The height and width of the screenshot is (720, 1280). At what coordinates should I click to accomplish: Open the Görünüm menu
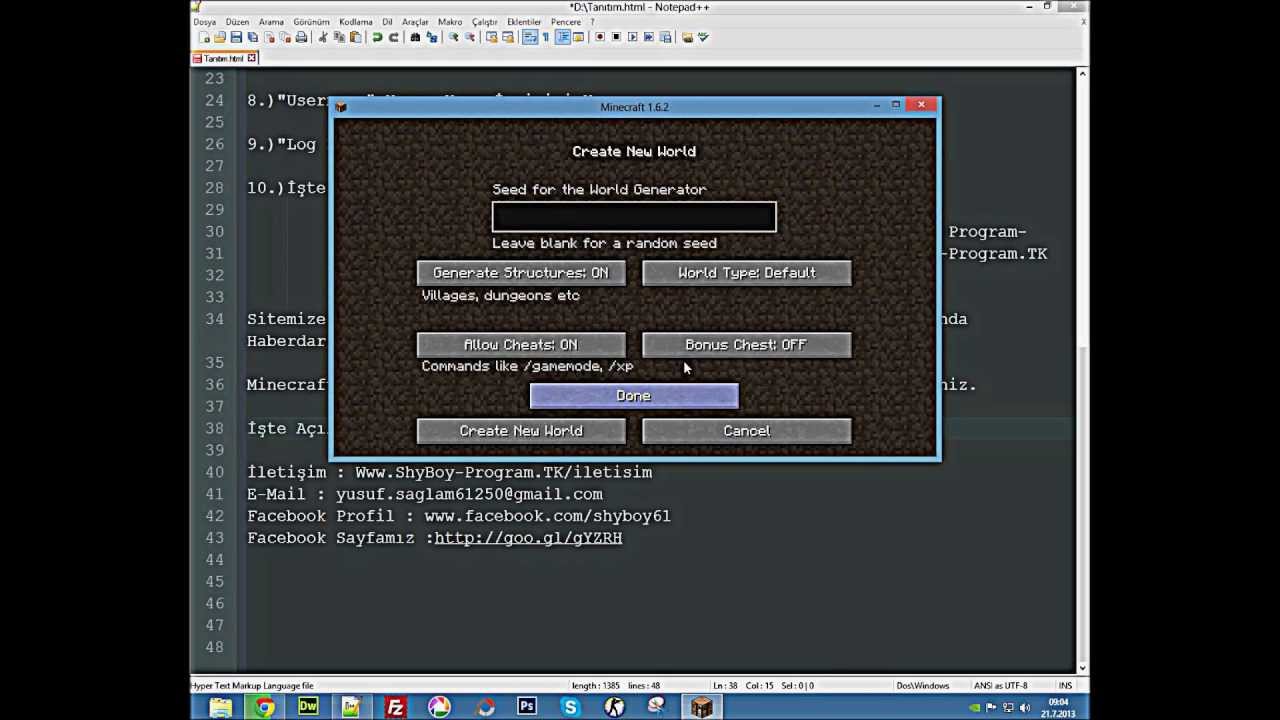tap(312, 22)
